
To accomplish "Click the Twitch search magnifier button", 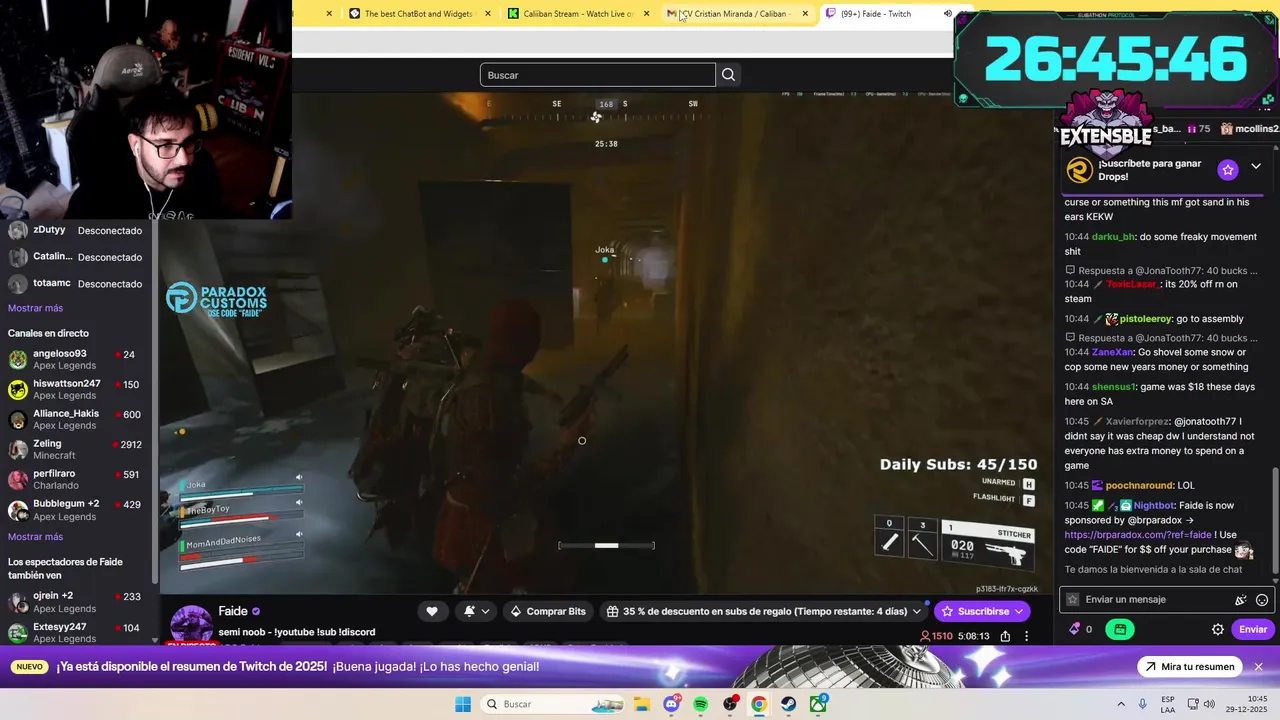I will point(728,75).
